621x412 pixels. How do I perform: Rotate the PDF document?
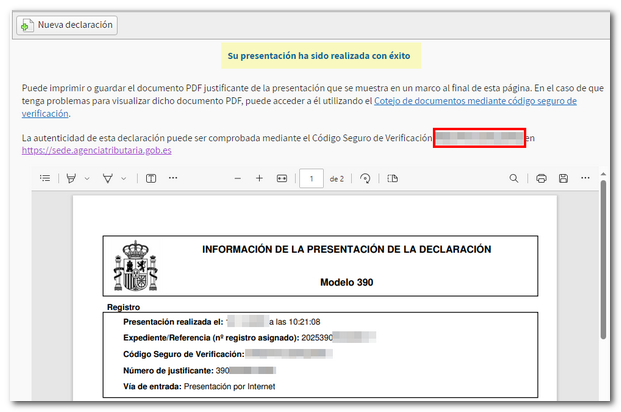pyautogui.click(x=366, y=178)
